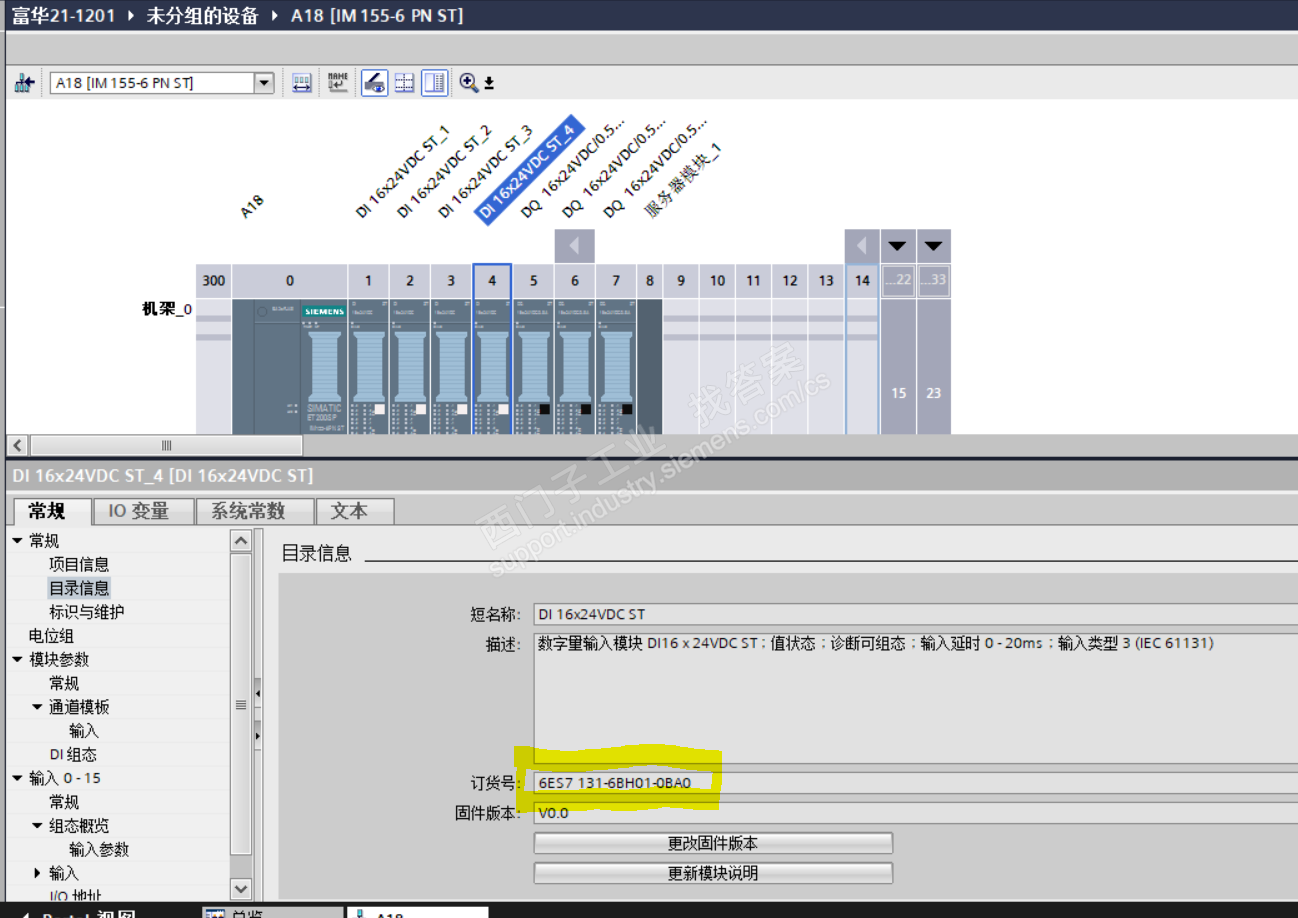
Task: Select the DQ module graphic in slot 5
Action: click(534, 366)
